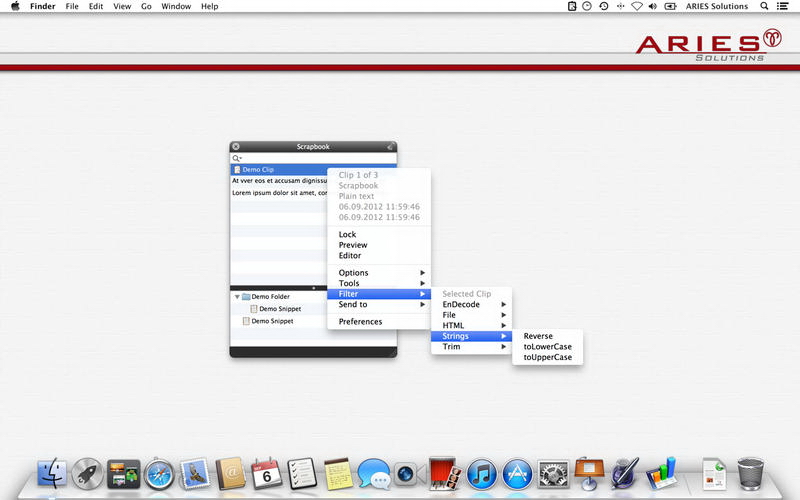Viewport: 800px width, 500px height.
Task: Launch iTunes from the dock
Action: (482, 472)
